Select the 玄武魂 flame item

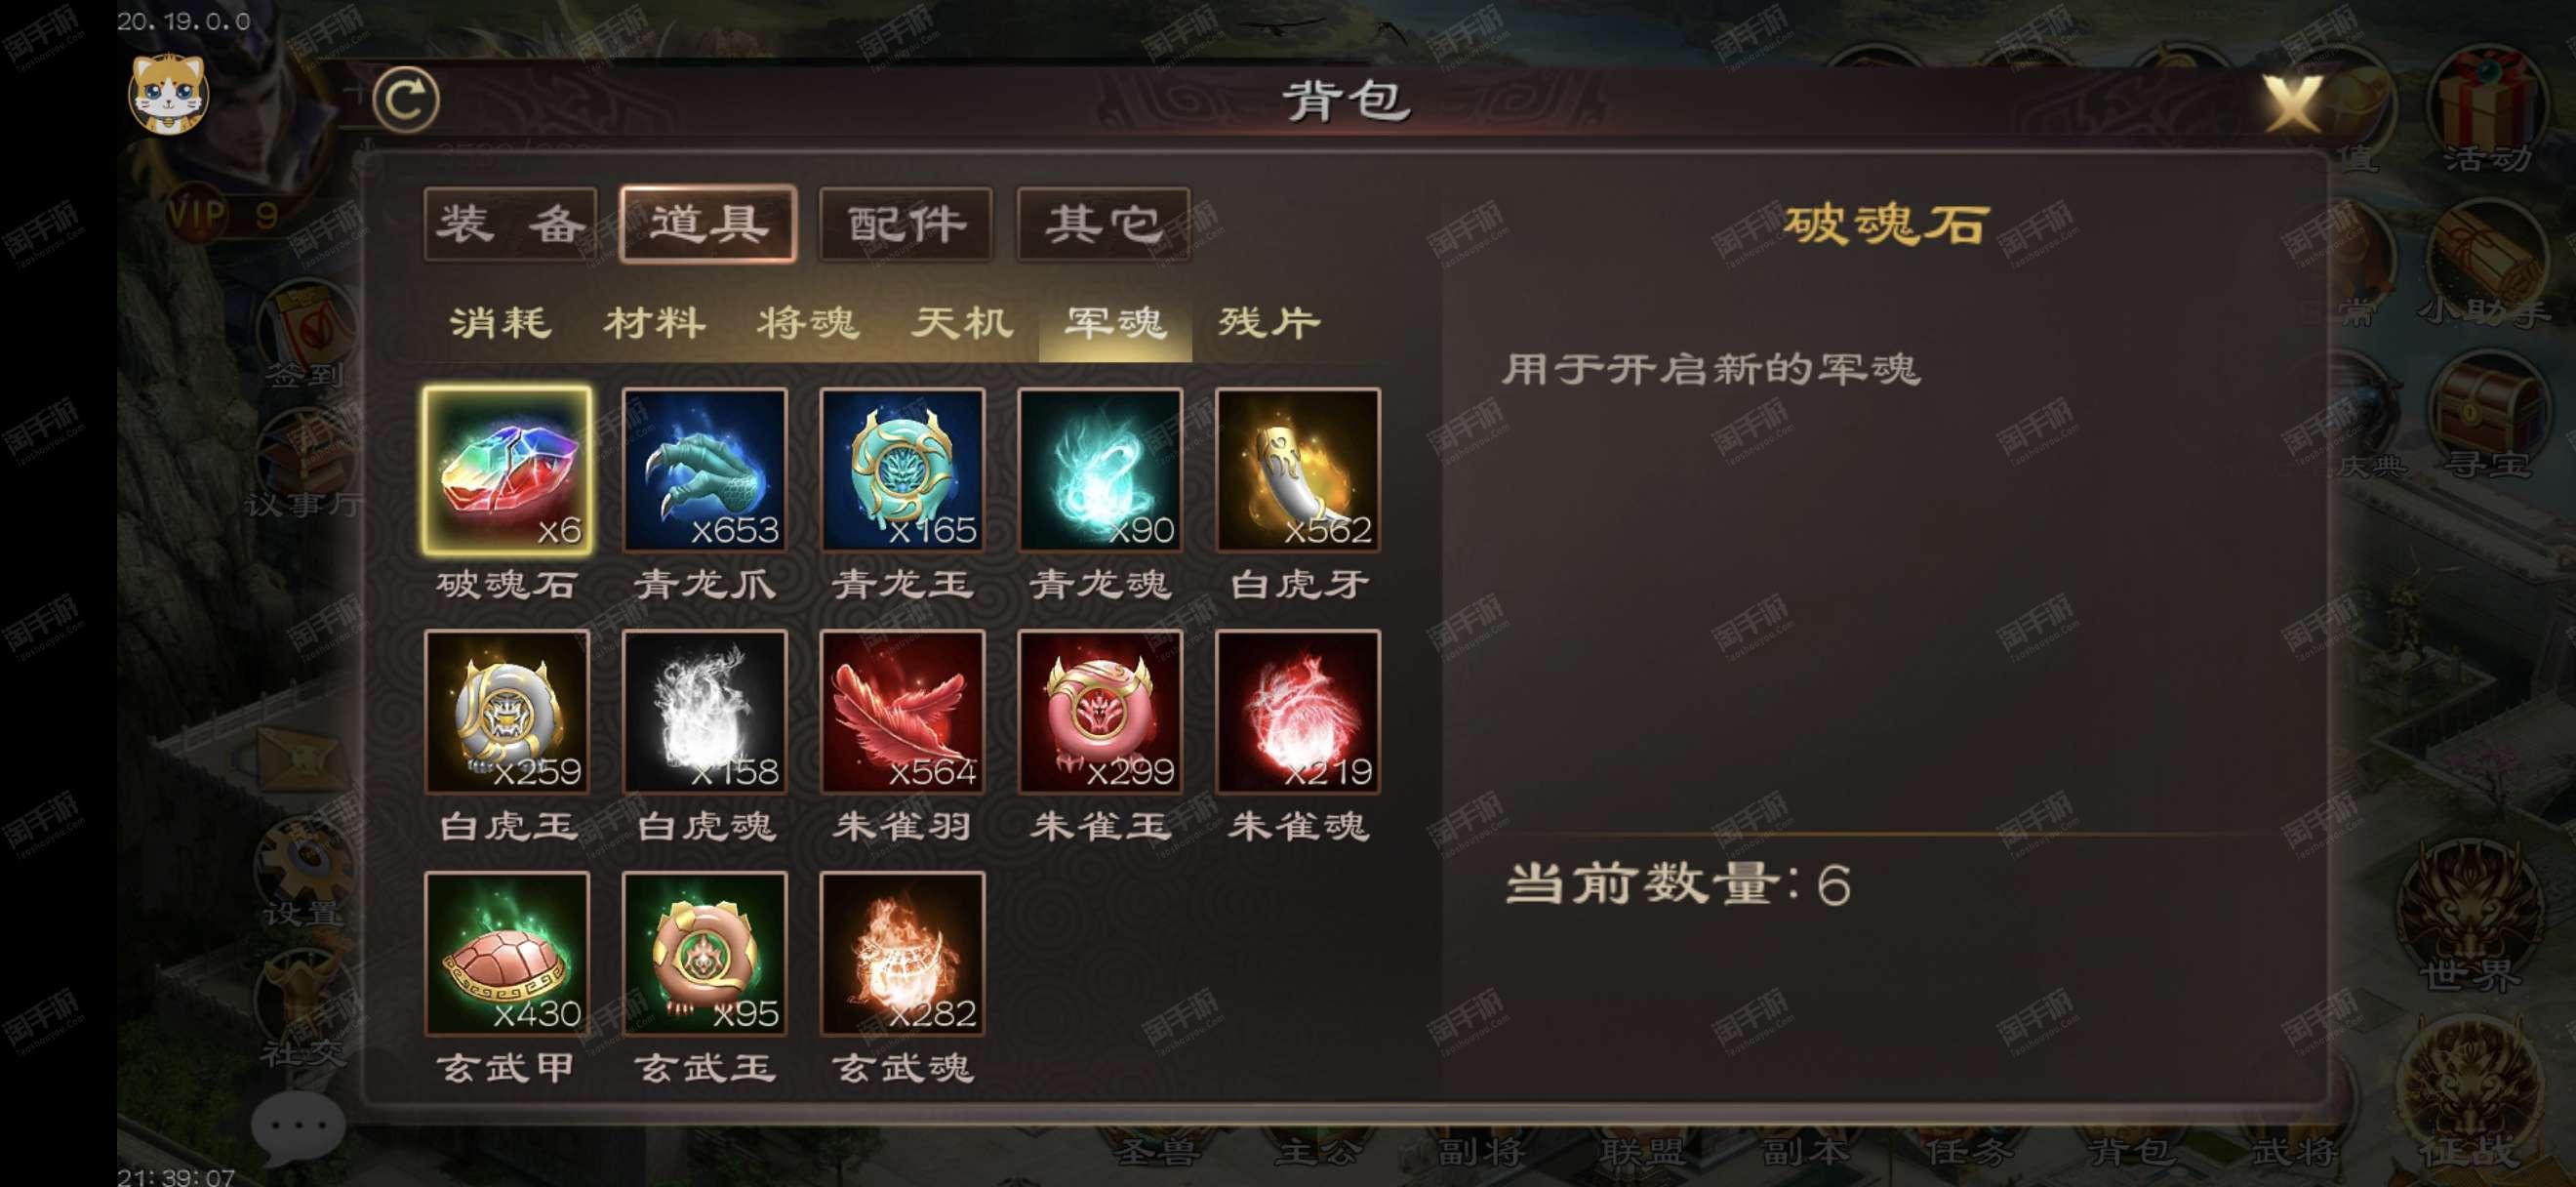(902, 954)
